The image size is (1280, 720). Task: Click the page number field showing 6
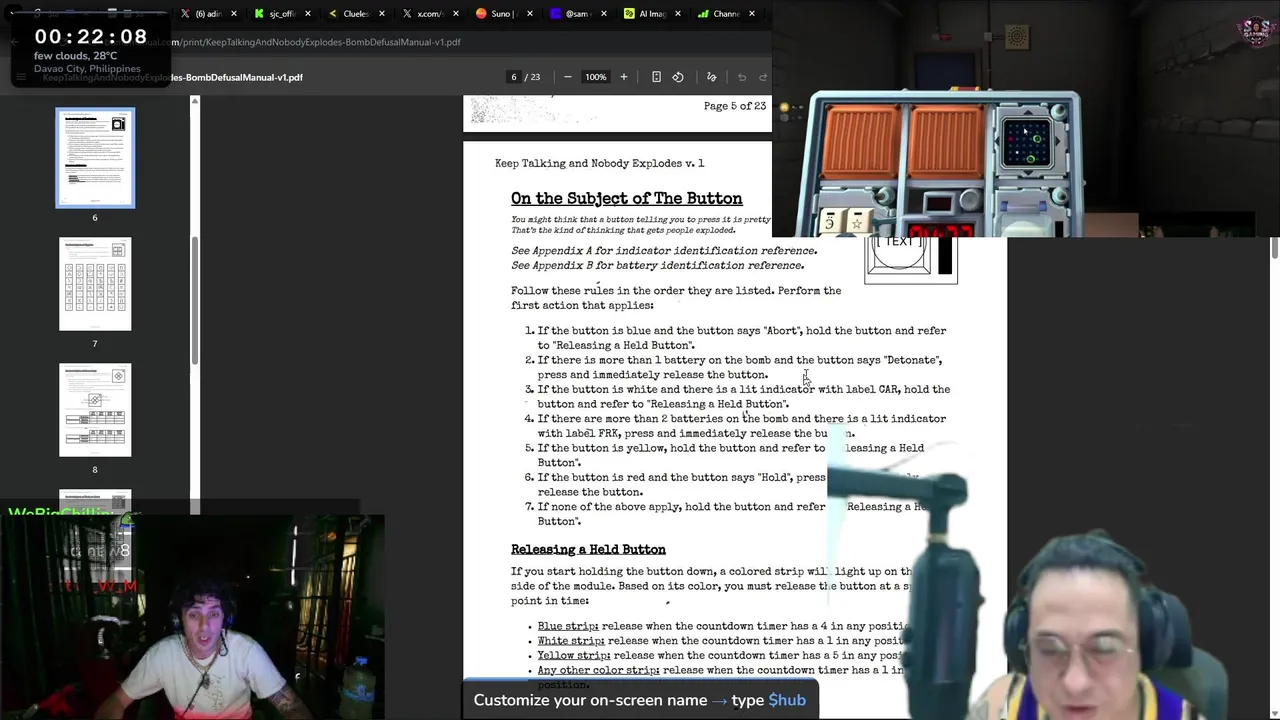[514, 77]
